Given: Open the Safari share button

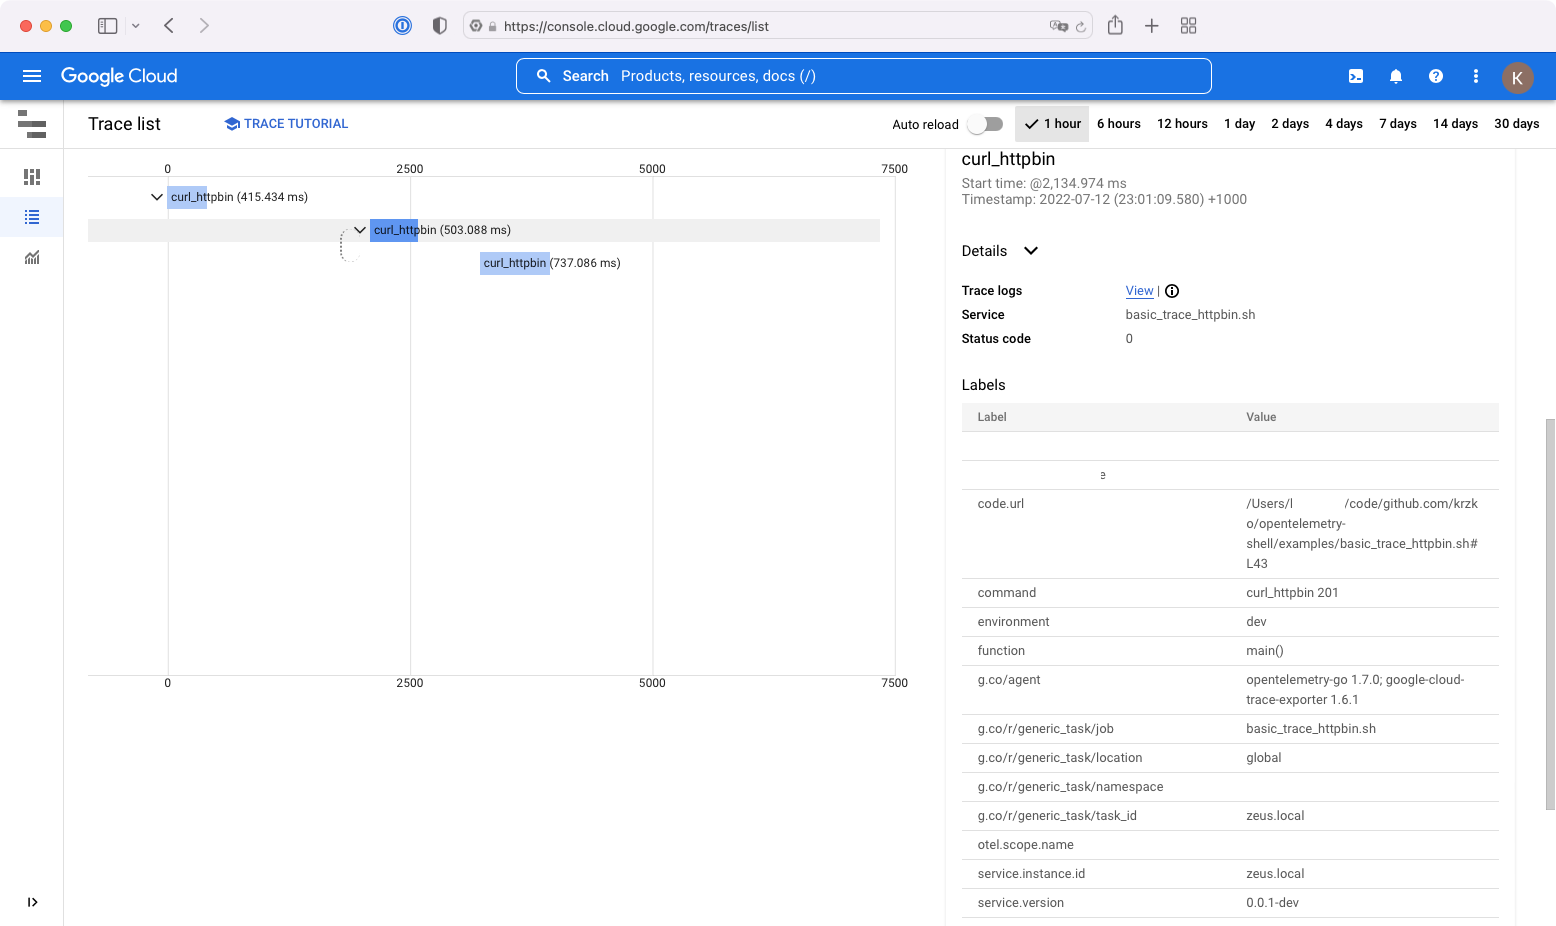Looking at the screenshot, I should [x=1115, y=26].
